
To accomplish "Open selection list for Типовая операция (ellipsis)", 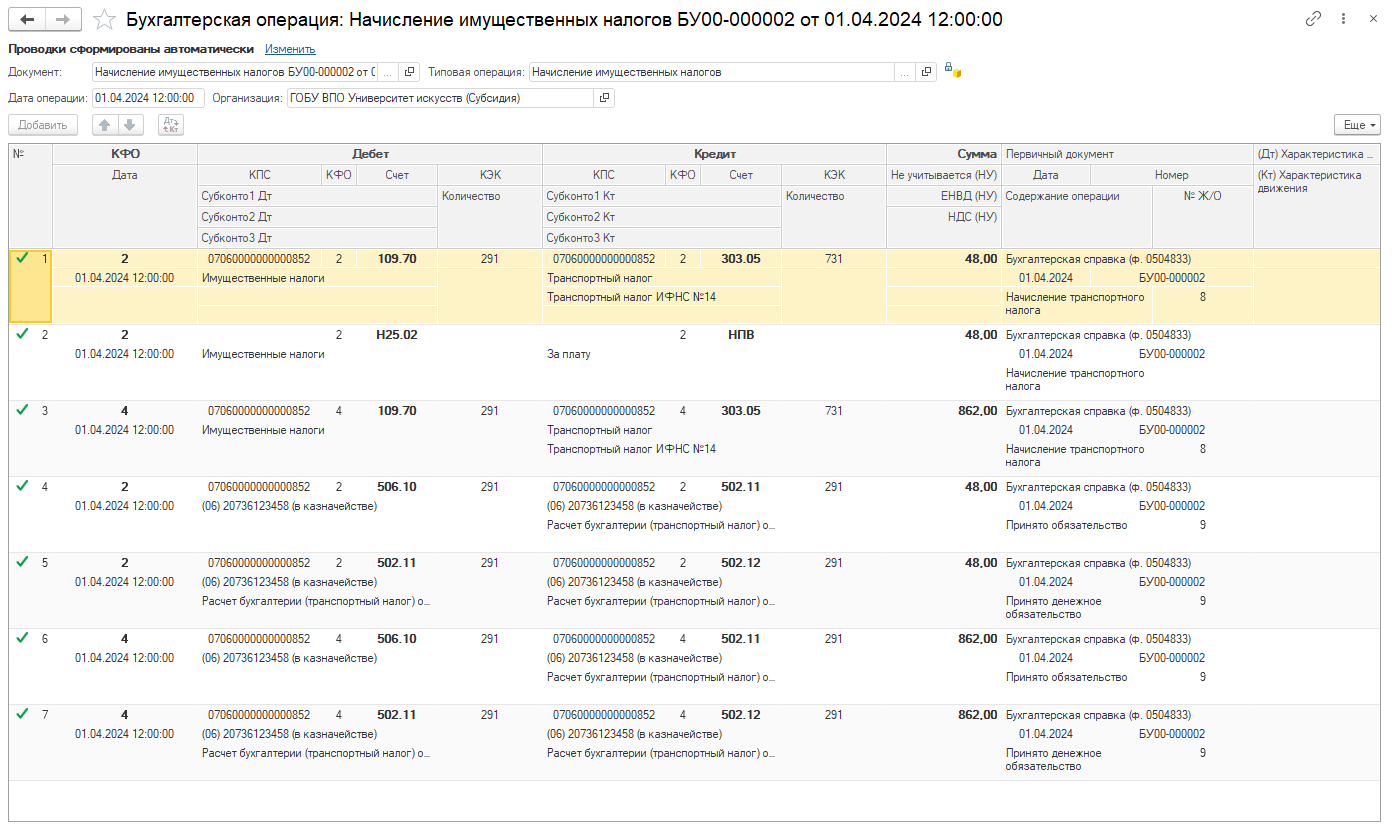I will click(905, 72).
